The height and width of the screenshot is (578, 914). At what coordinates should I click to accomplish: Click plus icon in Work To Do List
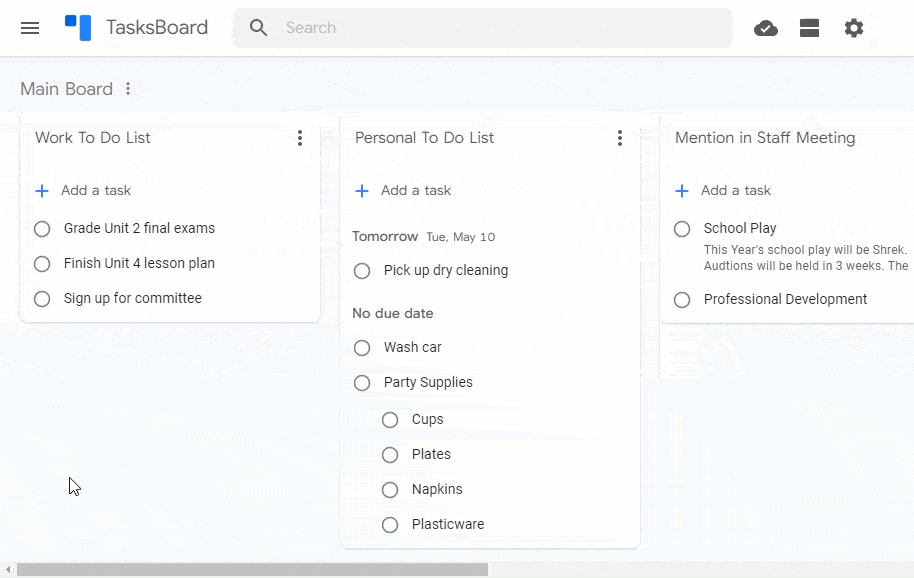(x=42, y=191)
